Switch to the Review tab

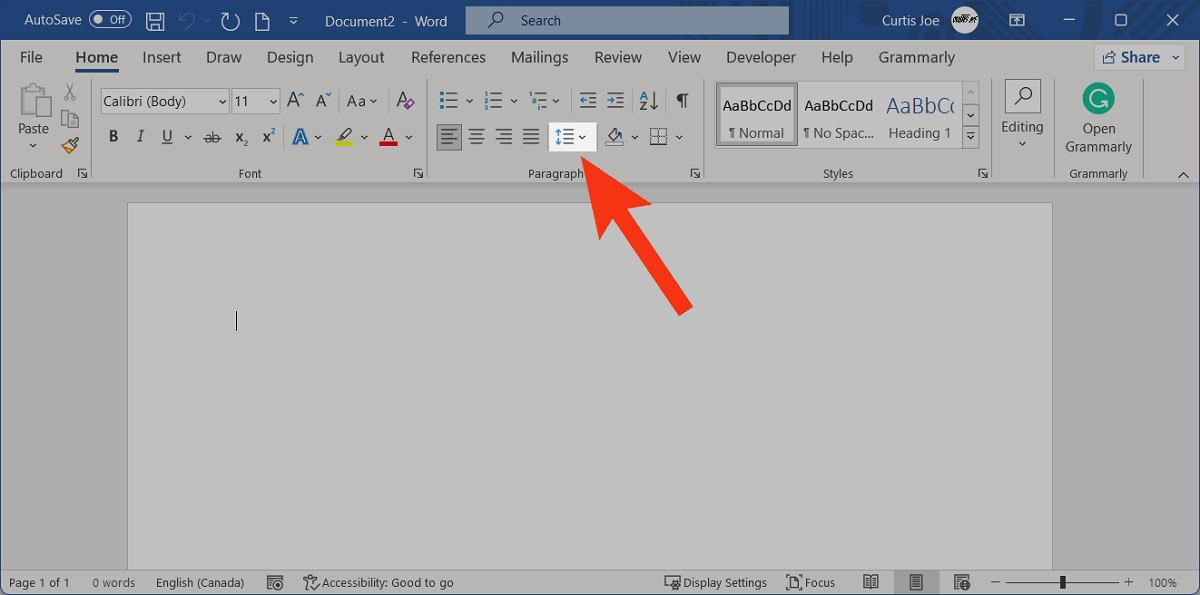pos(618,57)
